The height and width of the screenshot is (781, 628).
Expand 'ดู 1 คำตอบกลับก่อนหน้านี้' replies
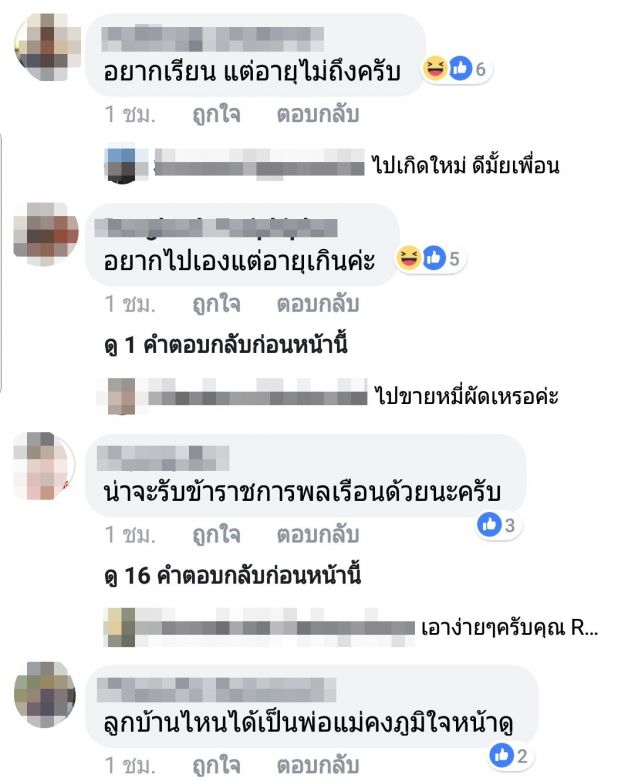coord(226,346)
